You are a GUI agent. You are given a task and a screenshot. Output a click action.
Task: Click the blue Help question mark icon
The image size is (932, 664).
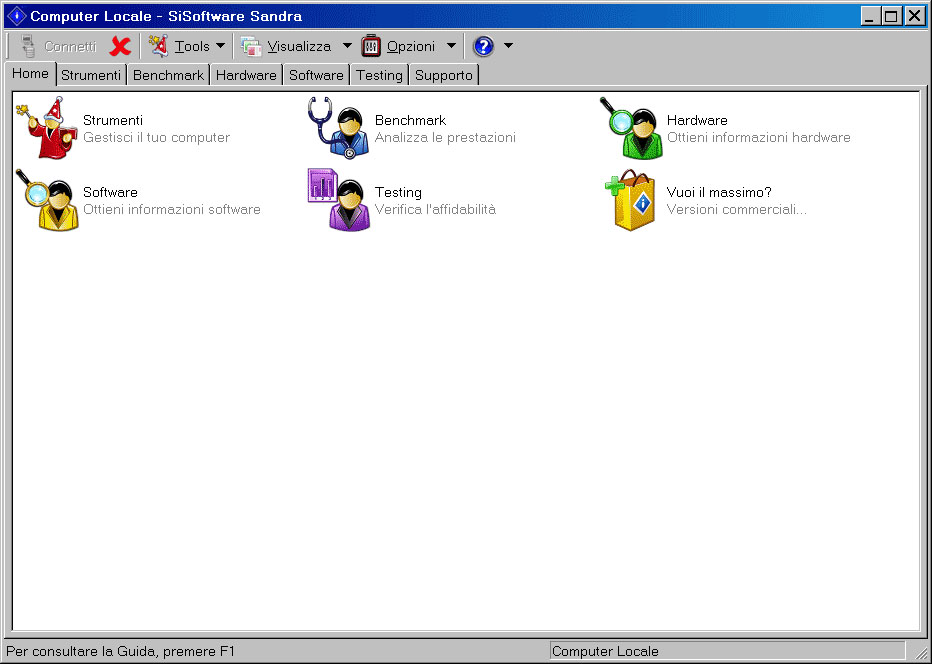[x=484, y=46]
